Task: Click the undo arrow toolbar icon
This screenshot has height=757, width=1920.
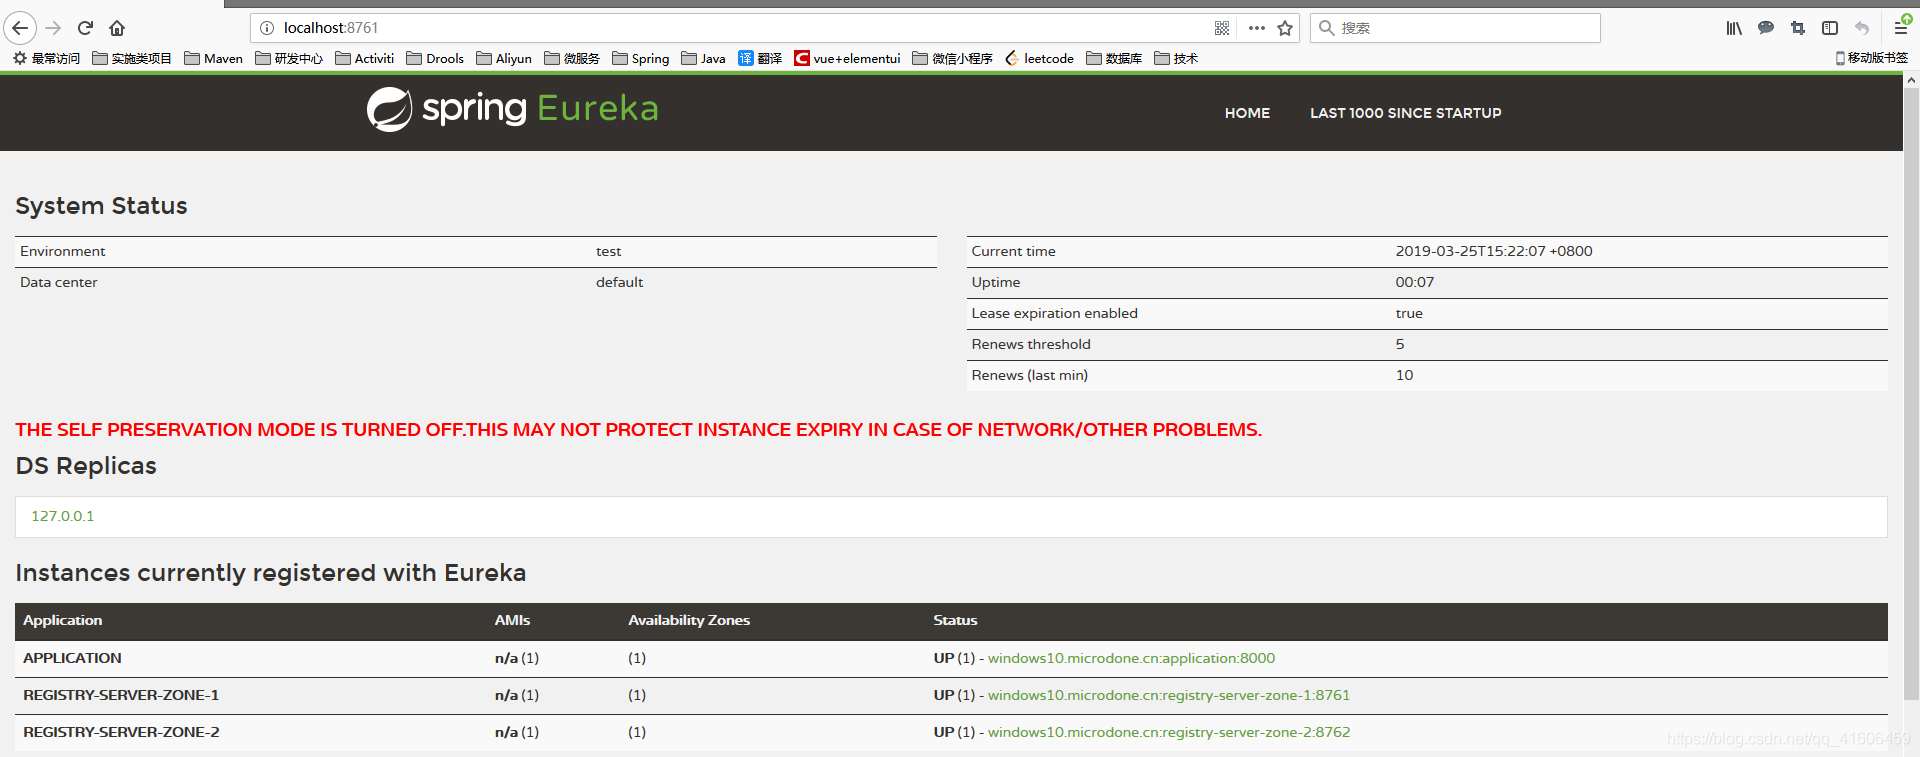Action: [1862, 28]
